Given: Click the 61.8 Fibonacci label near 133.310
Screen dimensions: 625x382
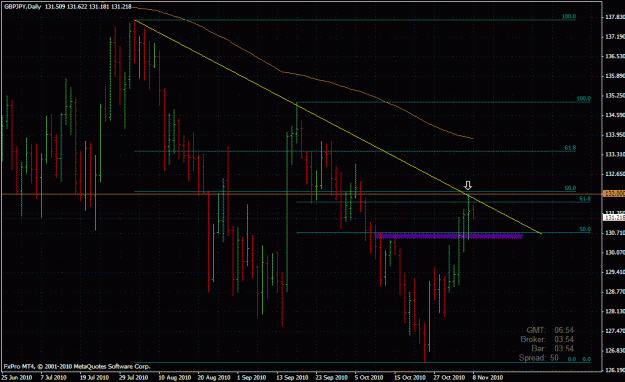Looking at the screenshot, I should [x=570, y=148].
